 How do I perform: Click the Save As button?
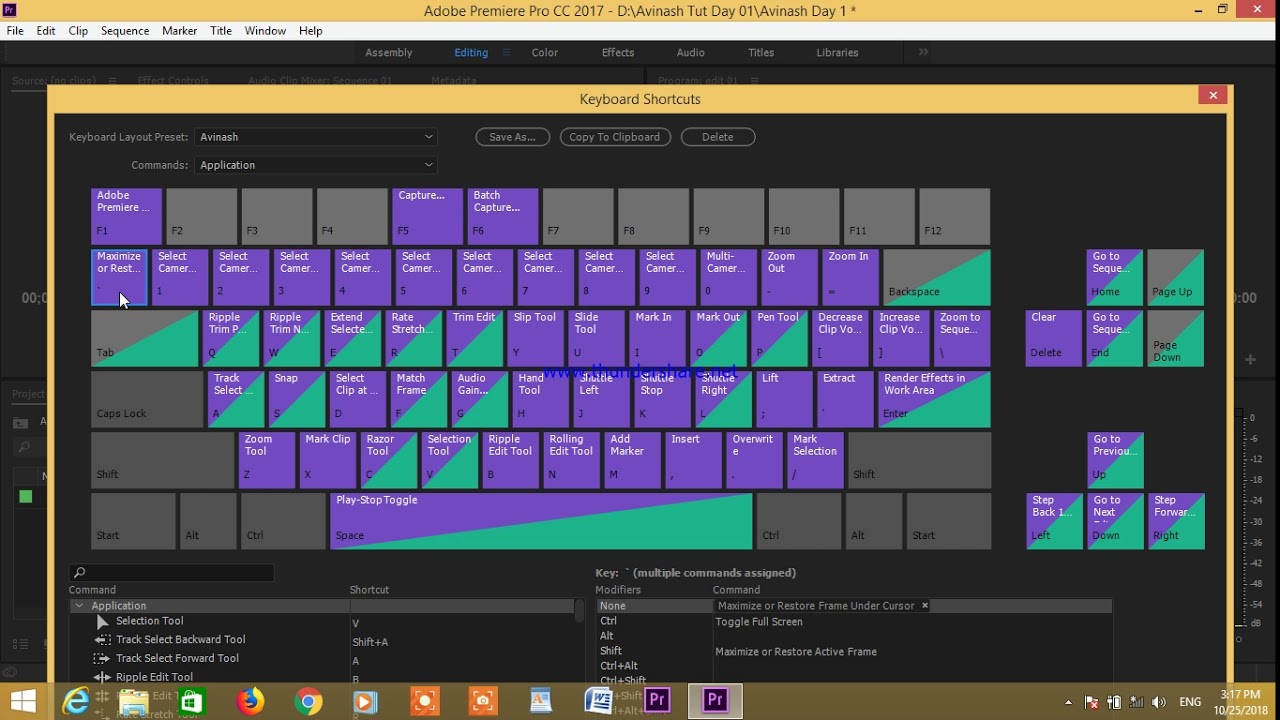pos(513,137)
